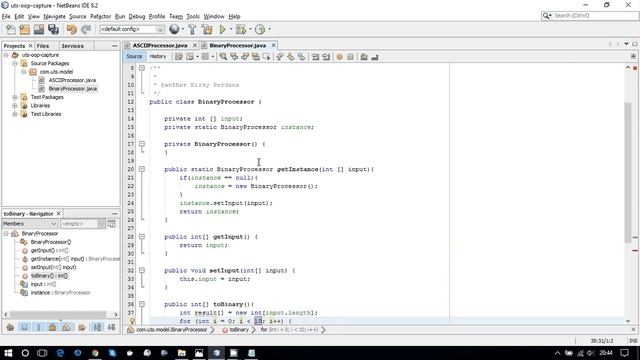This screenshot has width=640, height=360.
Task: Click the New File toolbar icon
Action: [11, 29]
